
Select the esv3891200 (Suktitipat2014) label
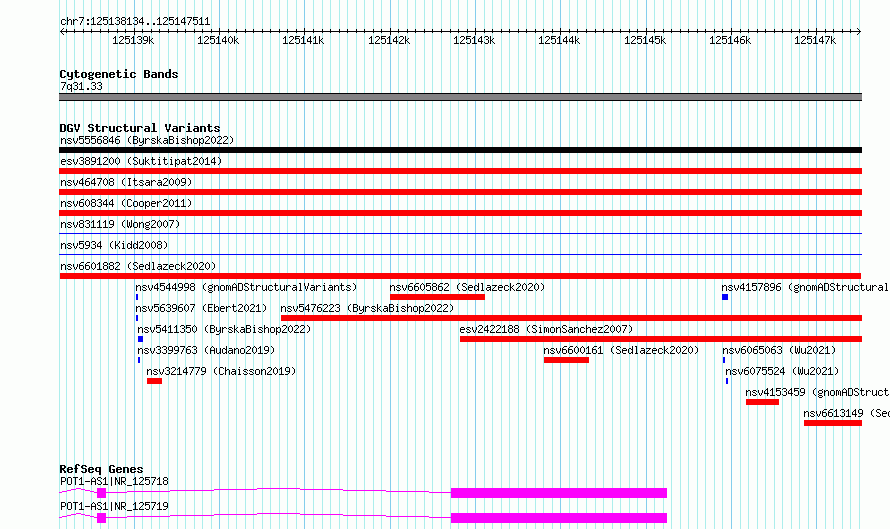(x=141, y=161)
